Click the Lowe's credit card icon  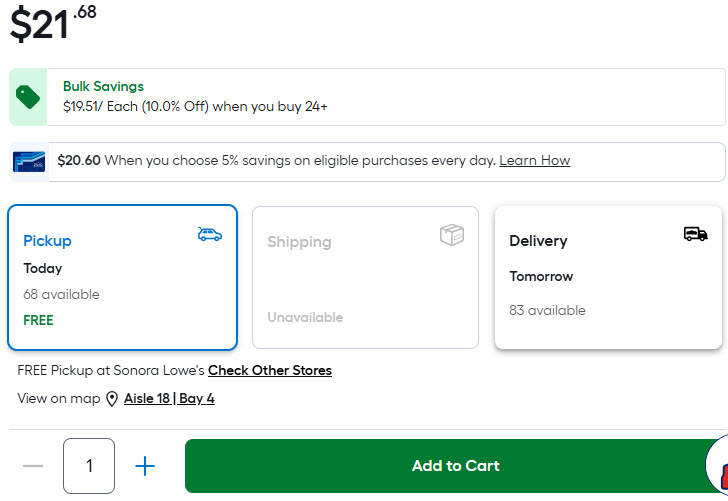27,161
